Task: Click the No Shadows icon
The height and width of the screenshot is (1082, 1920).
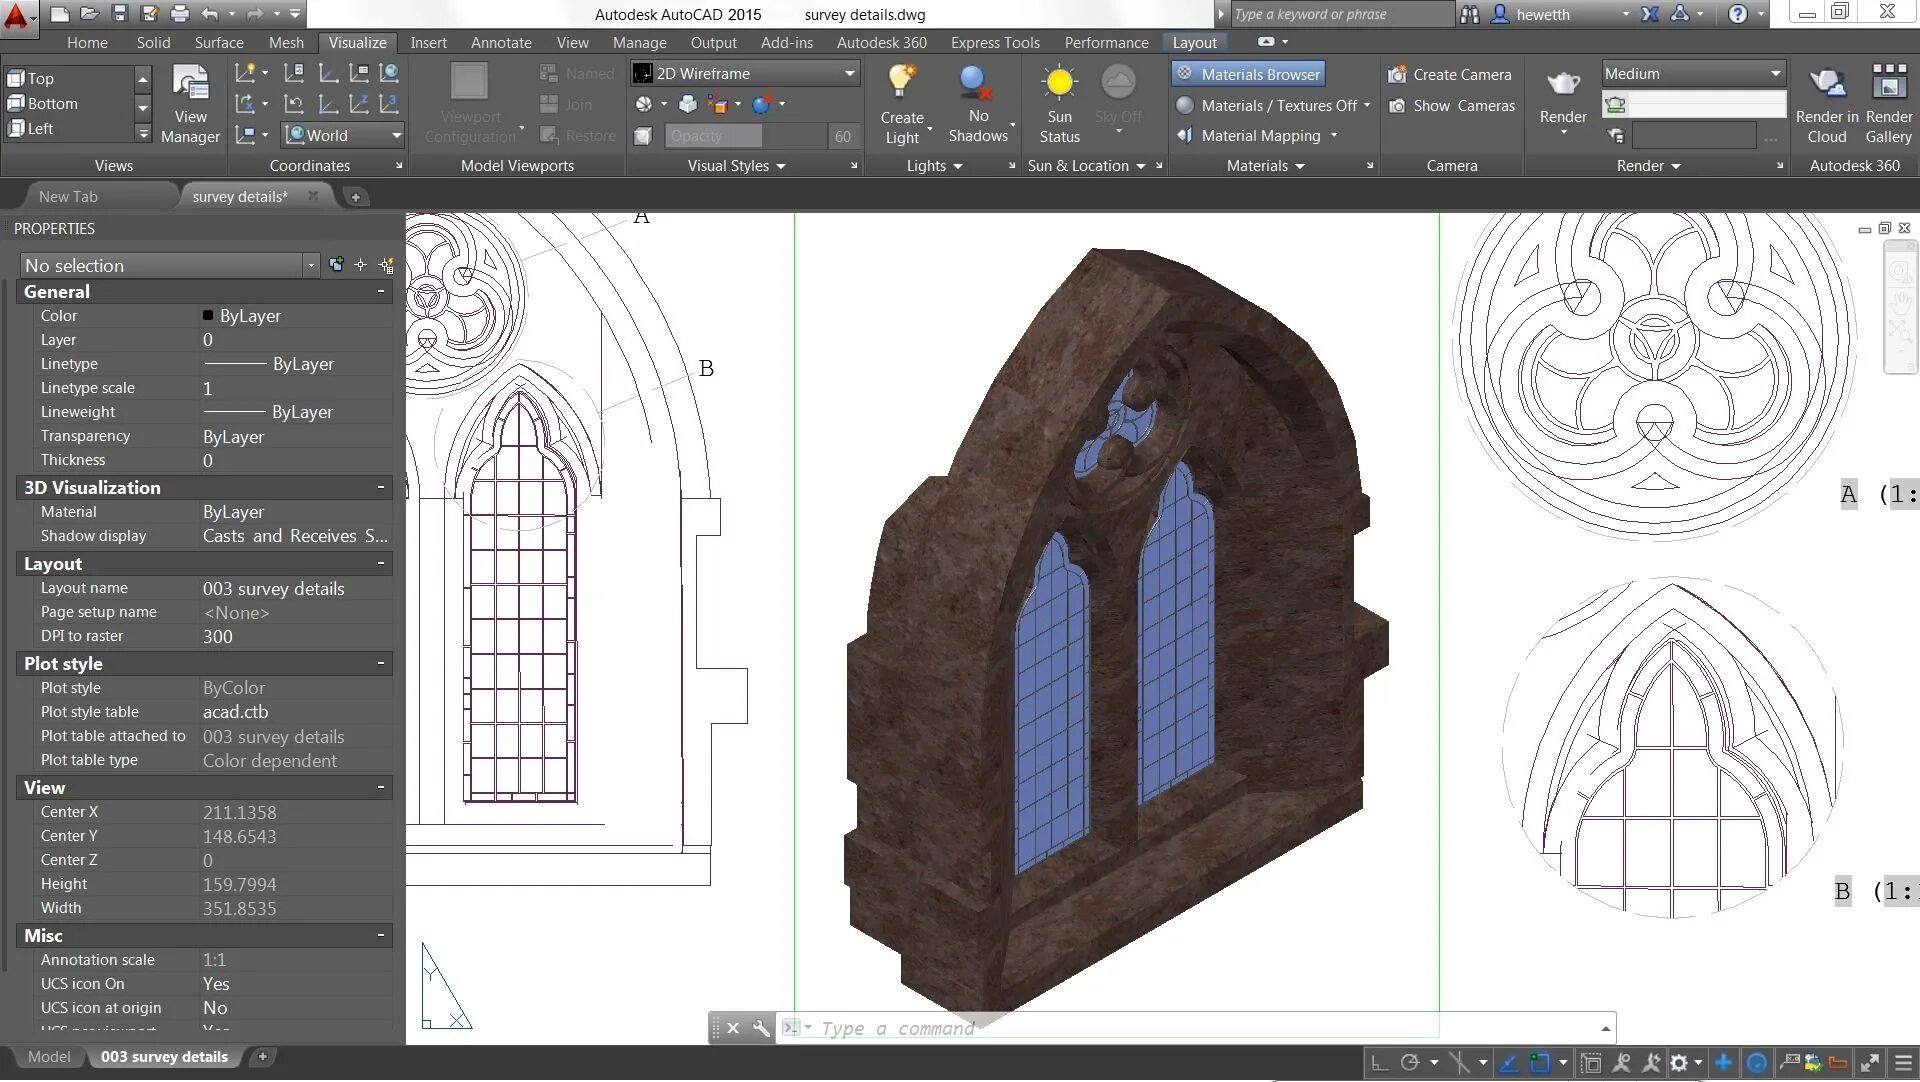Action: coord(976,83)
